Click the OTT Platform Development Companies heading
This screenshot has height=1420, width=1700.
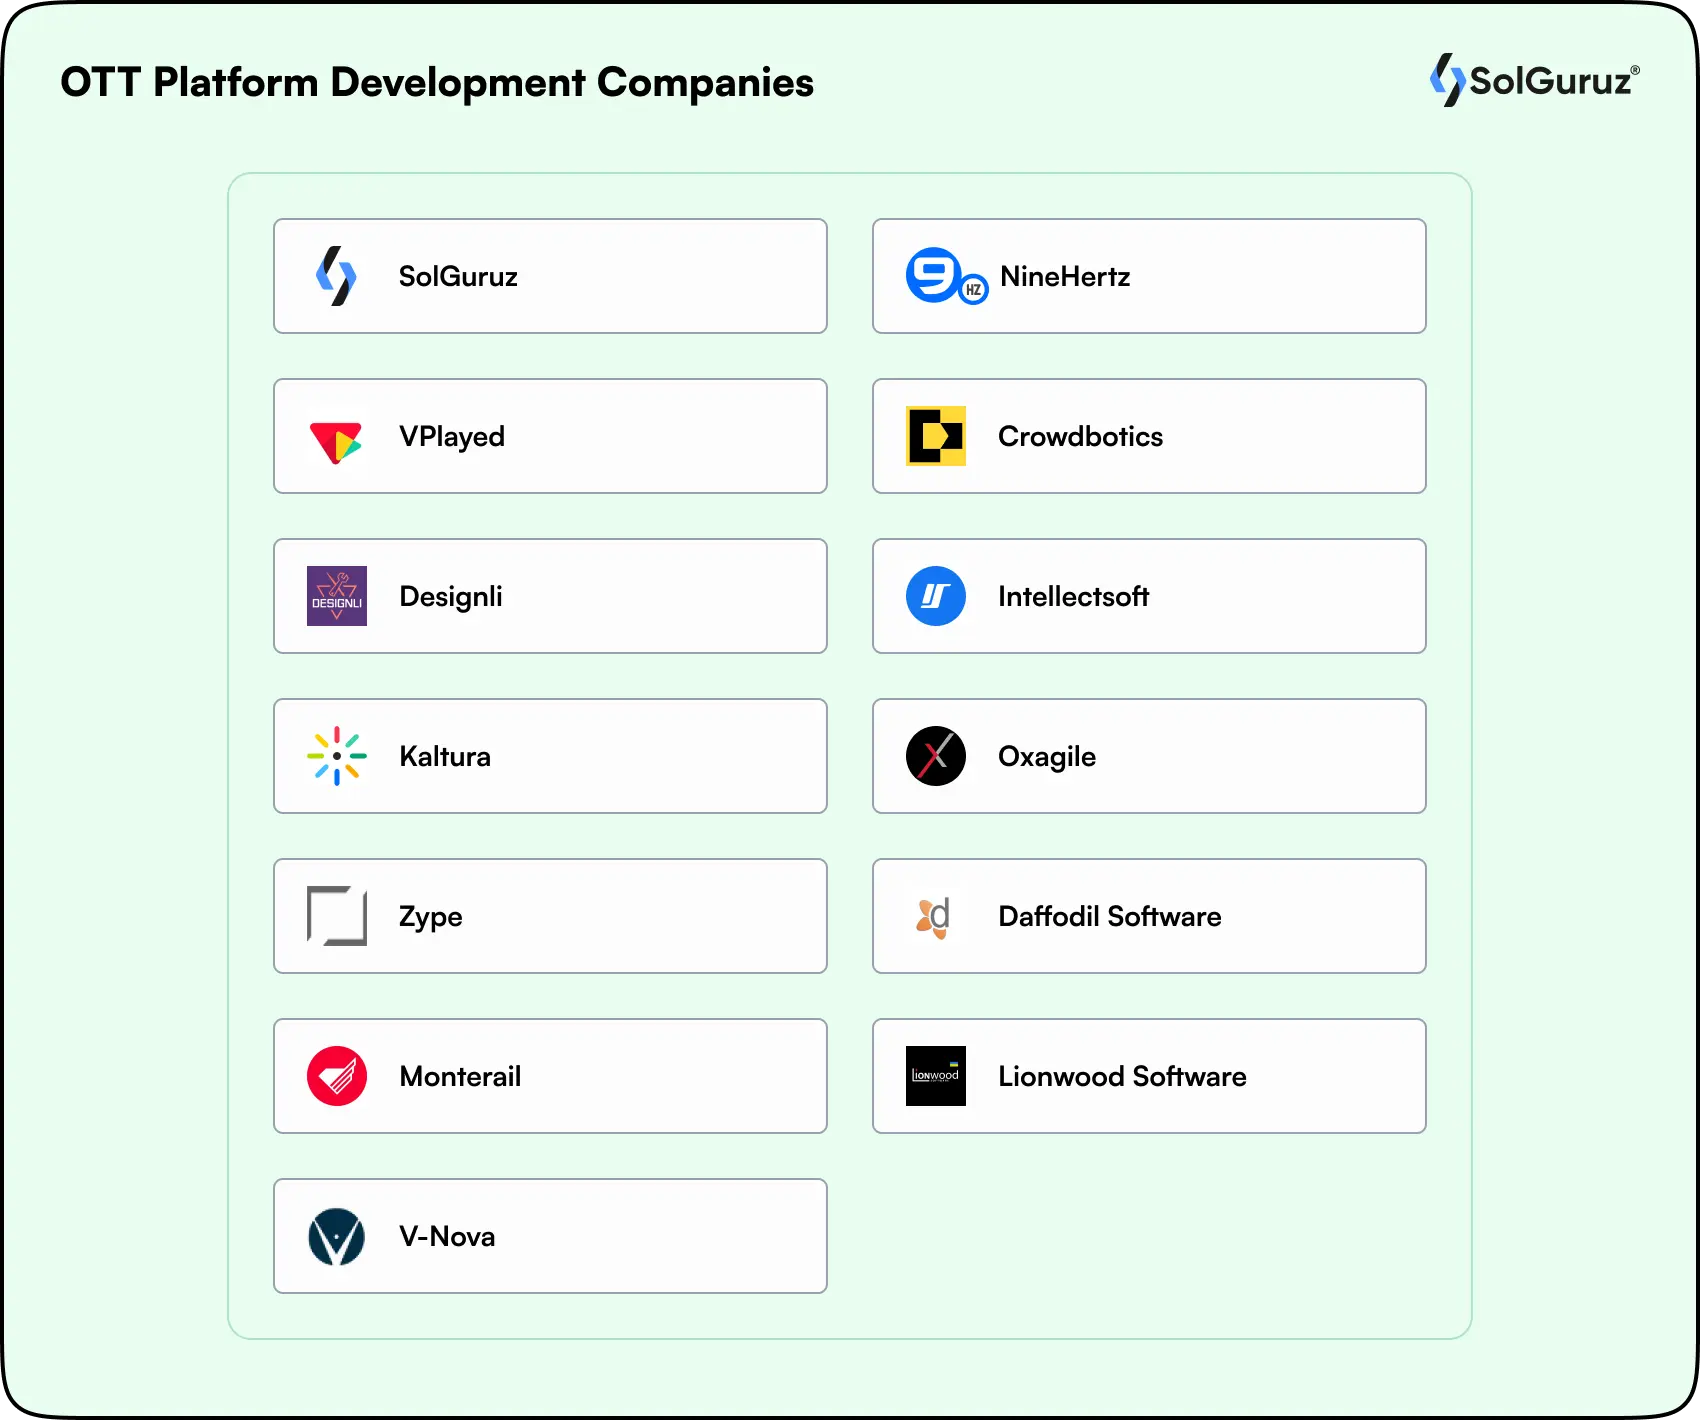coord(437,83)
